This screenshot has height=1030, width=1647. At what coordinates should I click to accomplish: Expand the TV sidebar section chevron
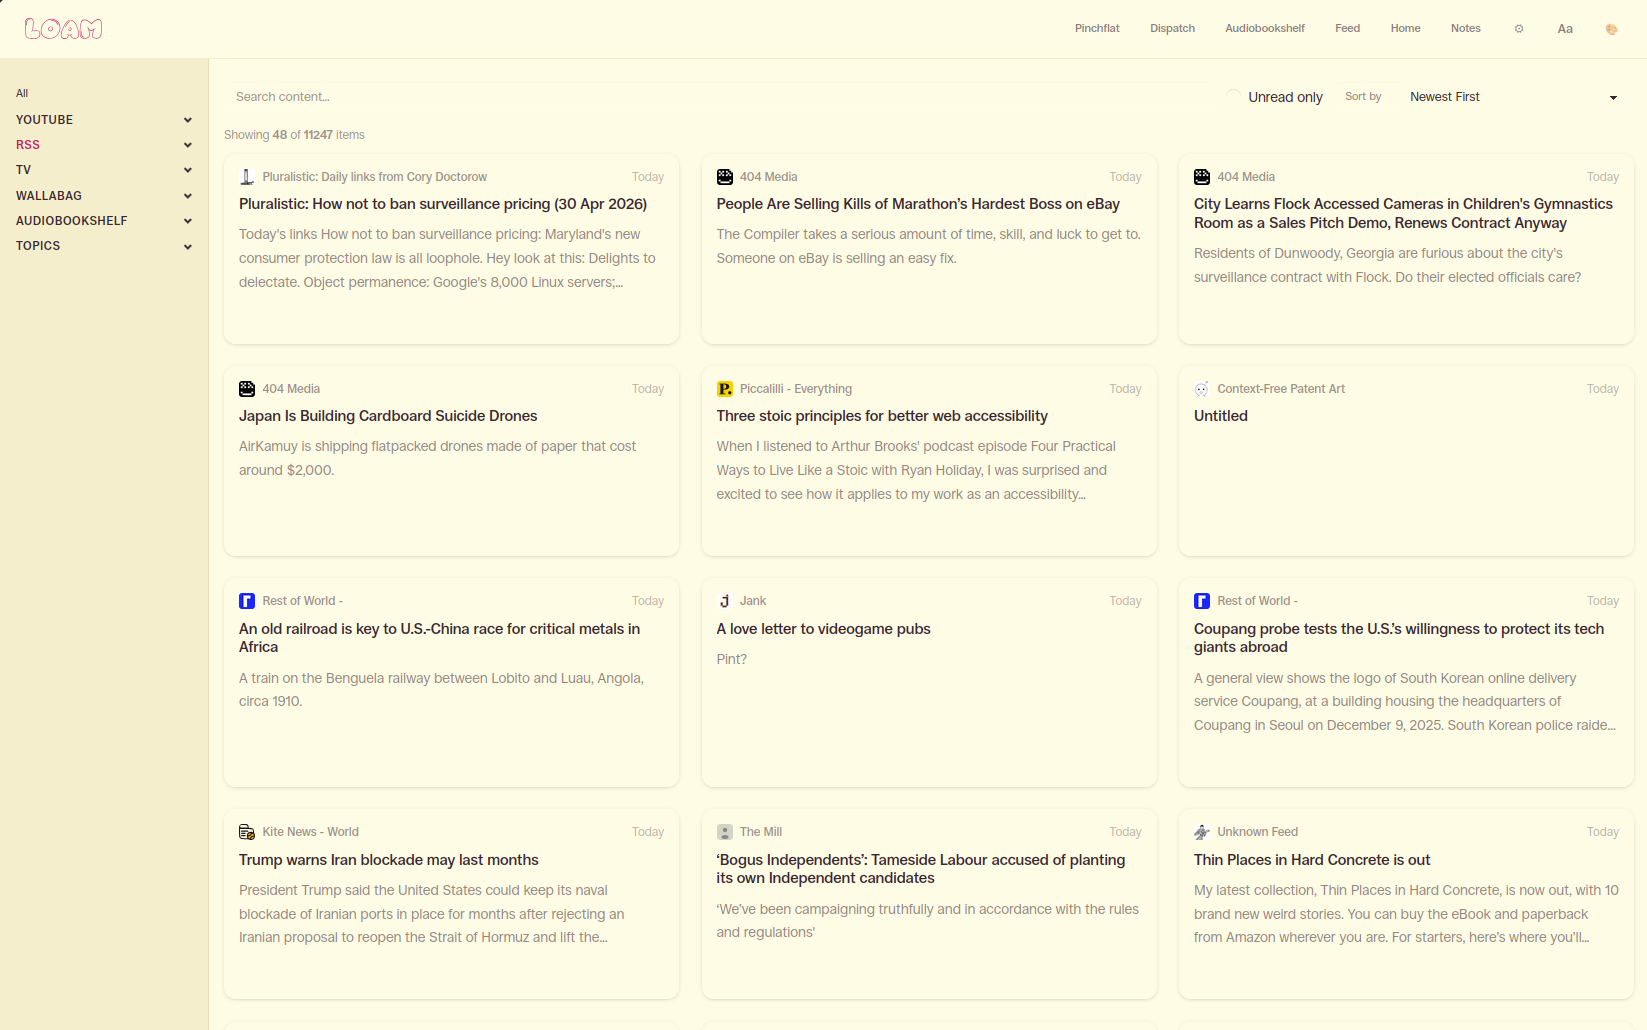tap(188, 170)
